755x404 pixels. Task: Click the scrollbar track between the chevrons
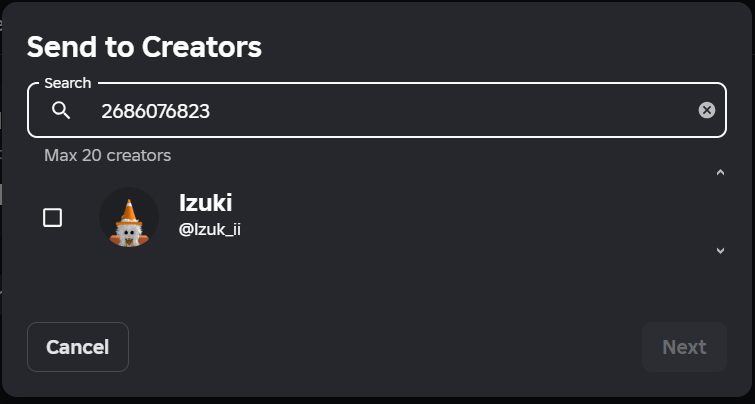coord(720,211)
